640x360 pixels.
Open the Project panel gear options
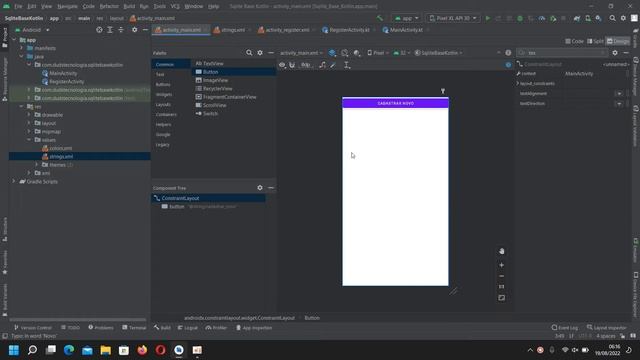click(135, 30)
